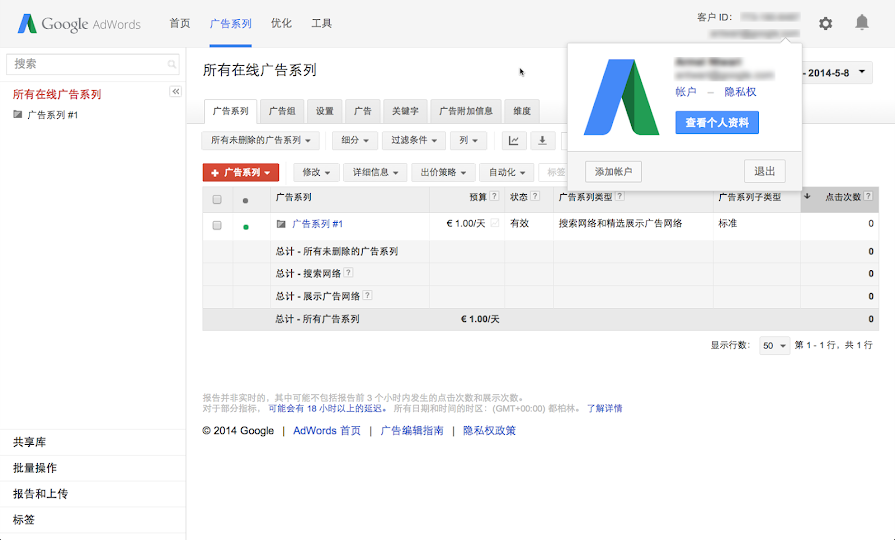This screenshot has width=895, height=540.
Task: Click into the 搜索 input field
Action: tap(88, 64)
